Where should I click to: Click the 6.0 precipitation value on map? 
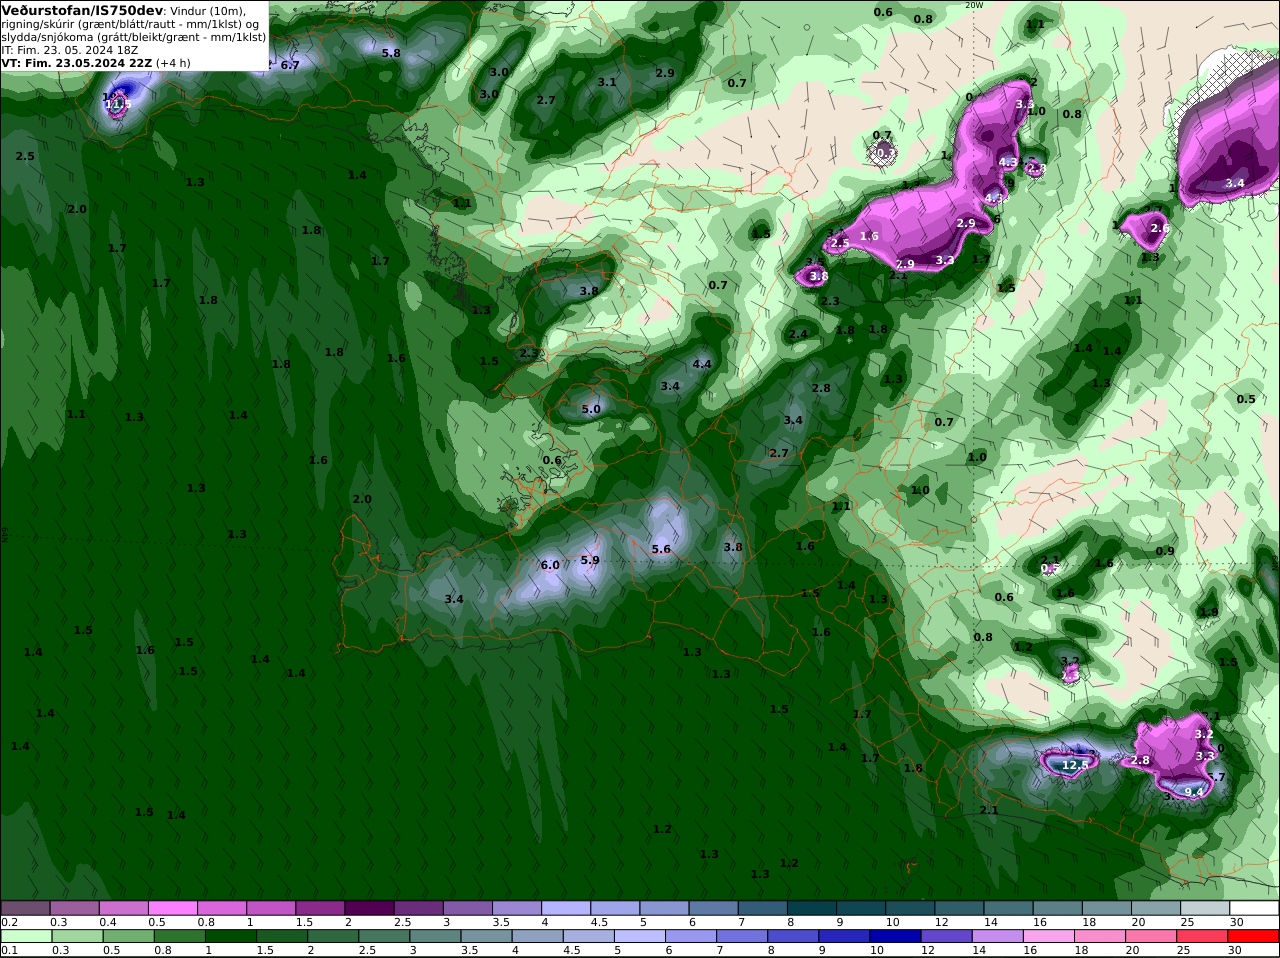pyautogui.click(x=550, y=565)
